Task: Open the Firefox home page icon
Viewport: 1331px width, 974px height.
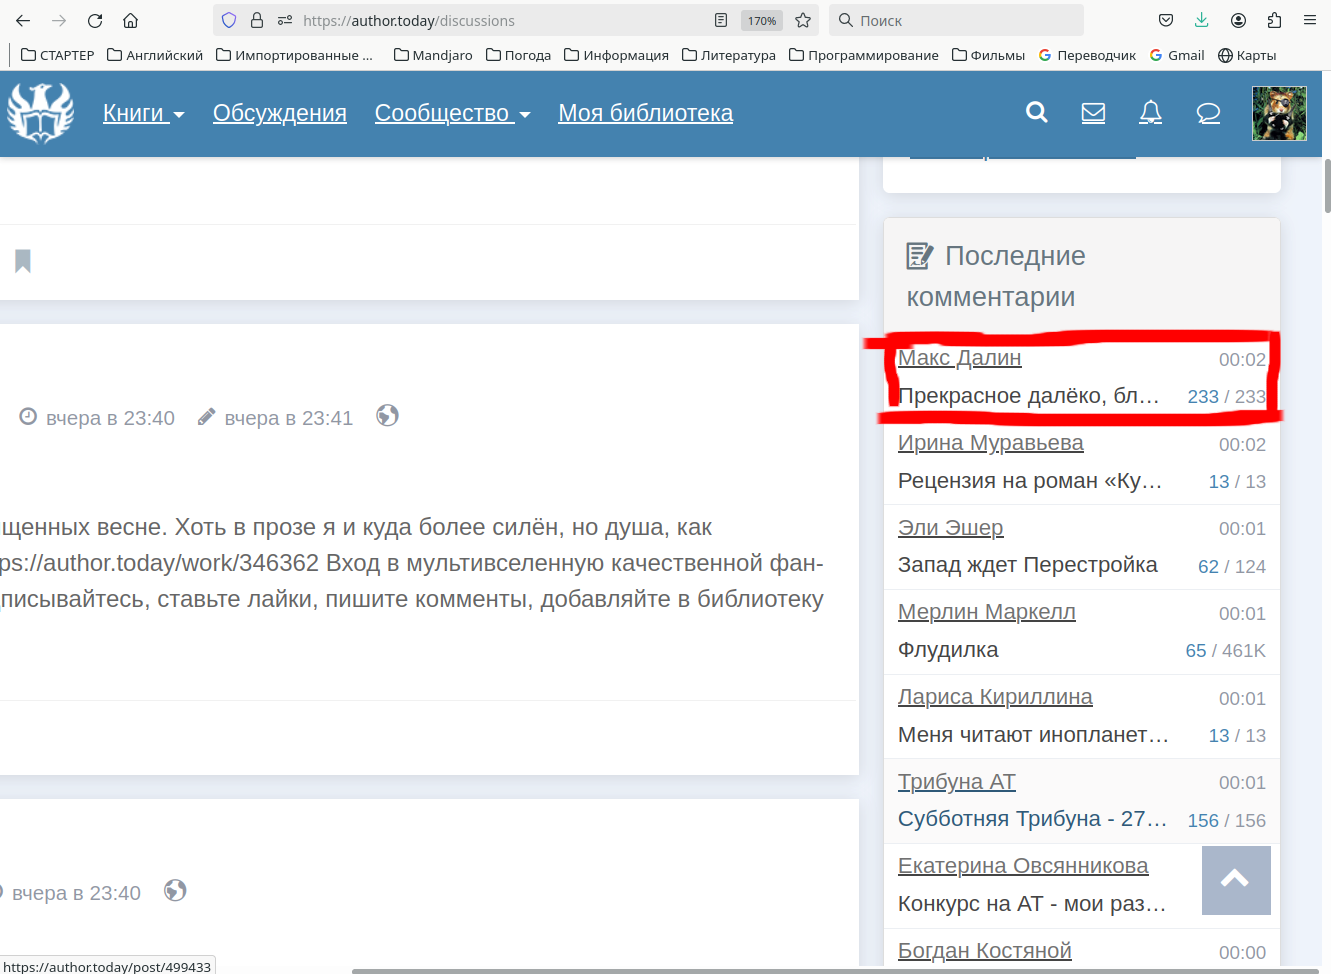Action: [x=130, y=20]
